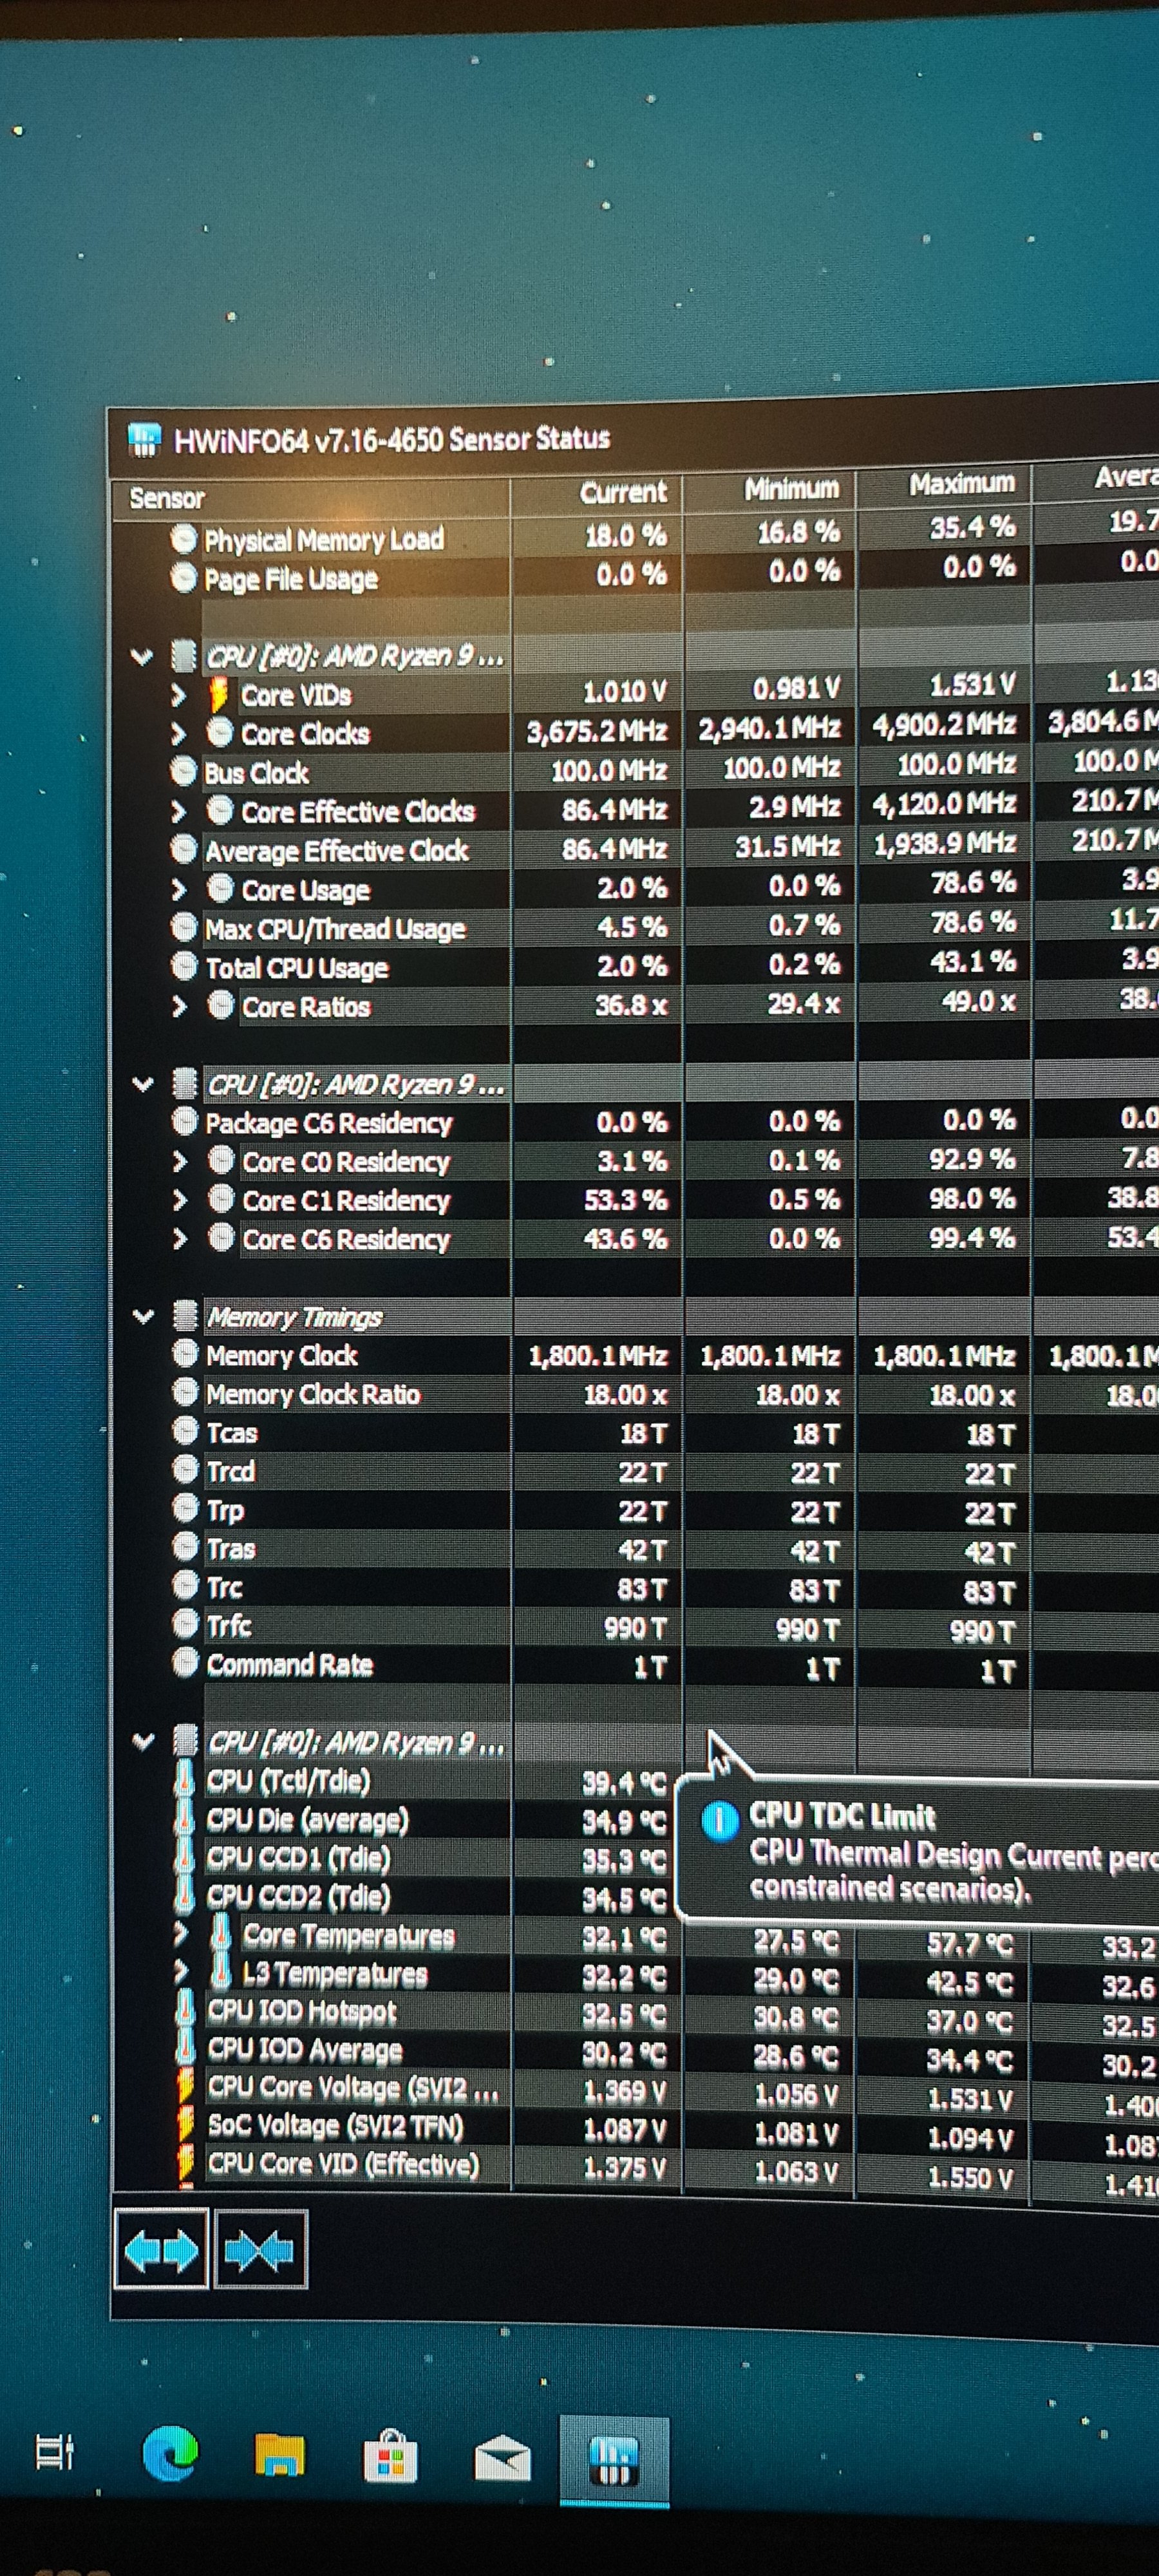Open File Explorer from the taskbar
Image resolution: width=1159 pixels, height=2576 pixels.
click(279, 2456)
